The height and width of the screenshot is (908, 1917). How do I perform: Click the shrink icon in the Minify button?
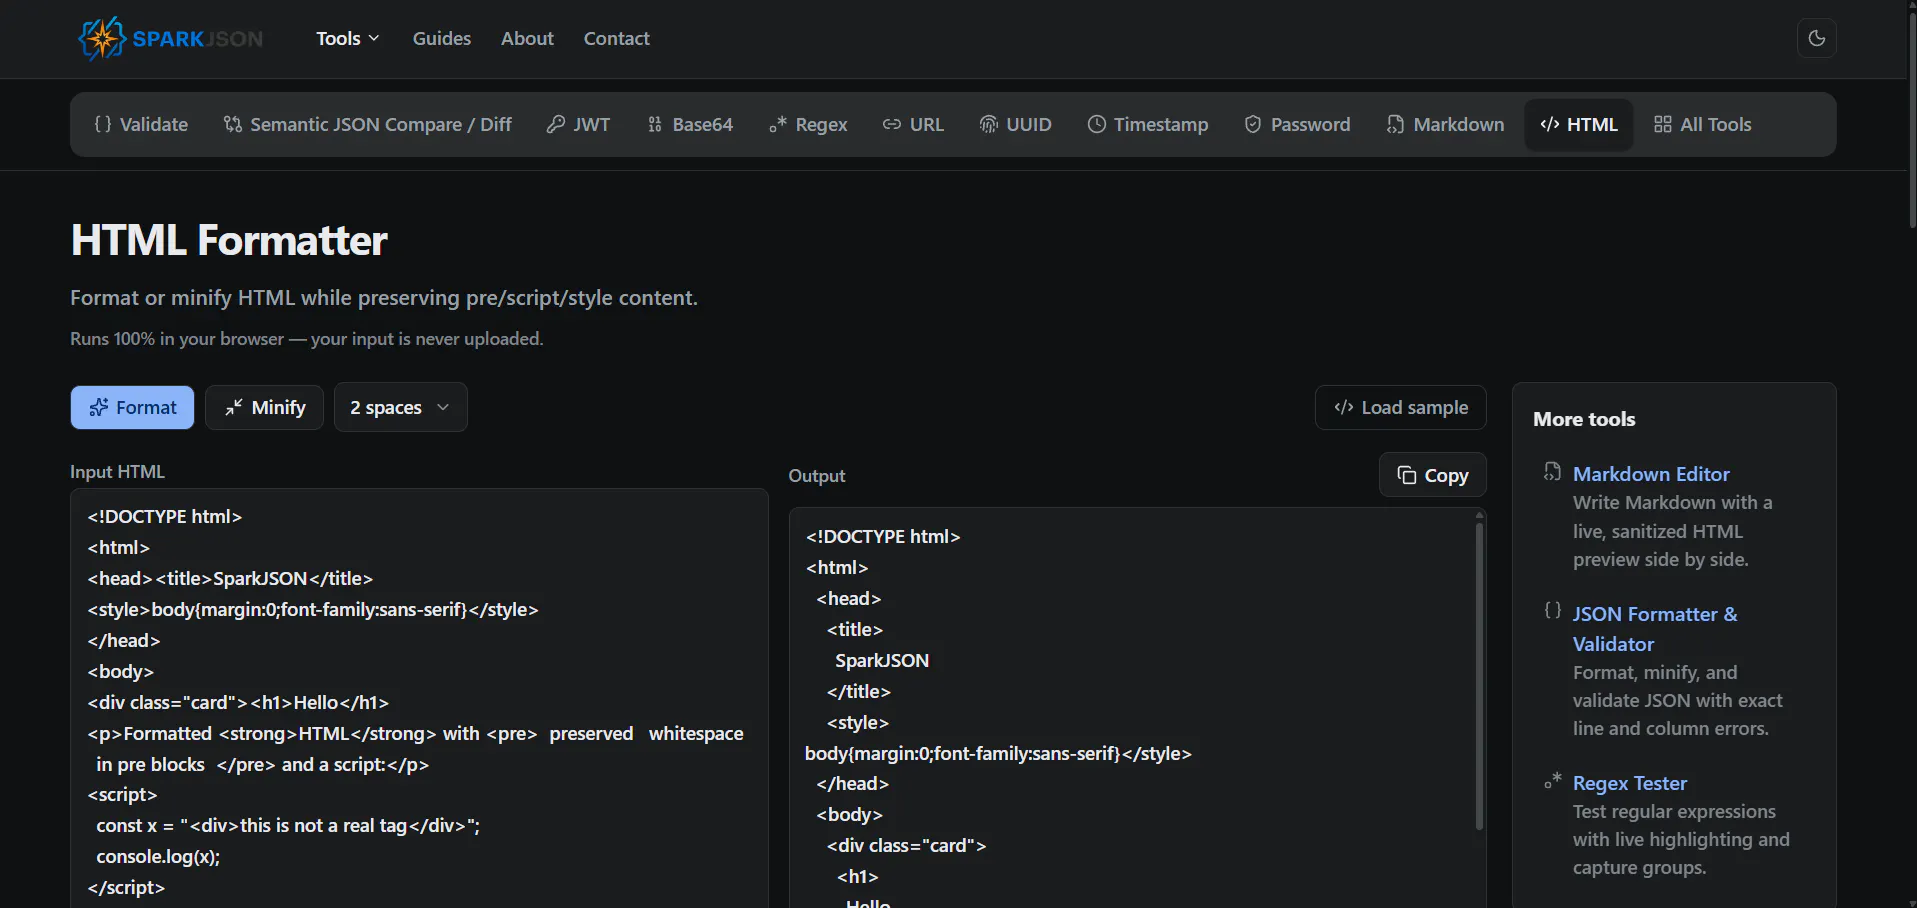pos(233,407)
